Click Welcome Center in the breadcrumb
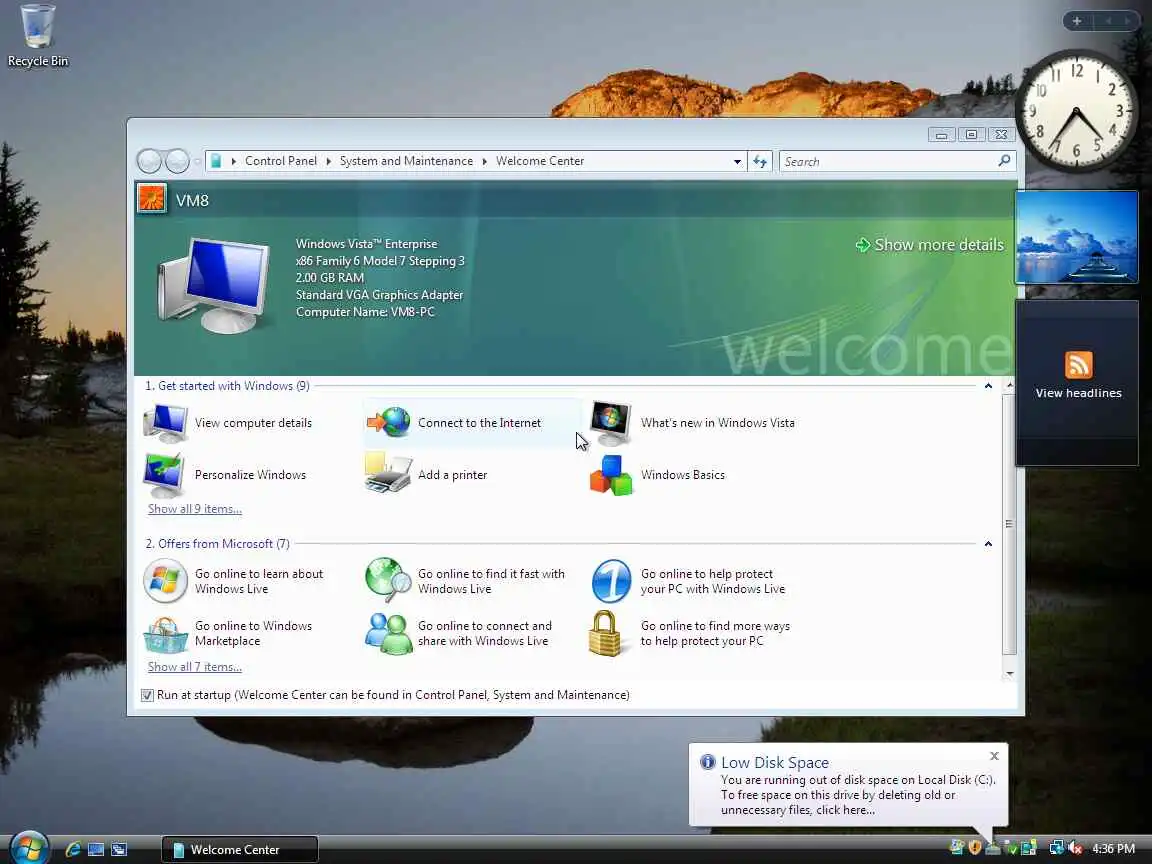Screen dimensions: 1152x864 point(540,161)
